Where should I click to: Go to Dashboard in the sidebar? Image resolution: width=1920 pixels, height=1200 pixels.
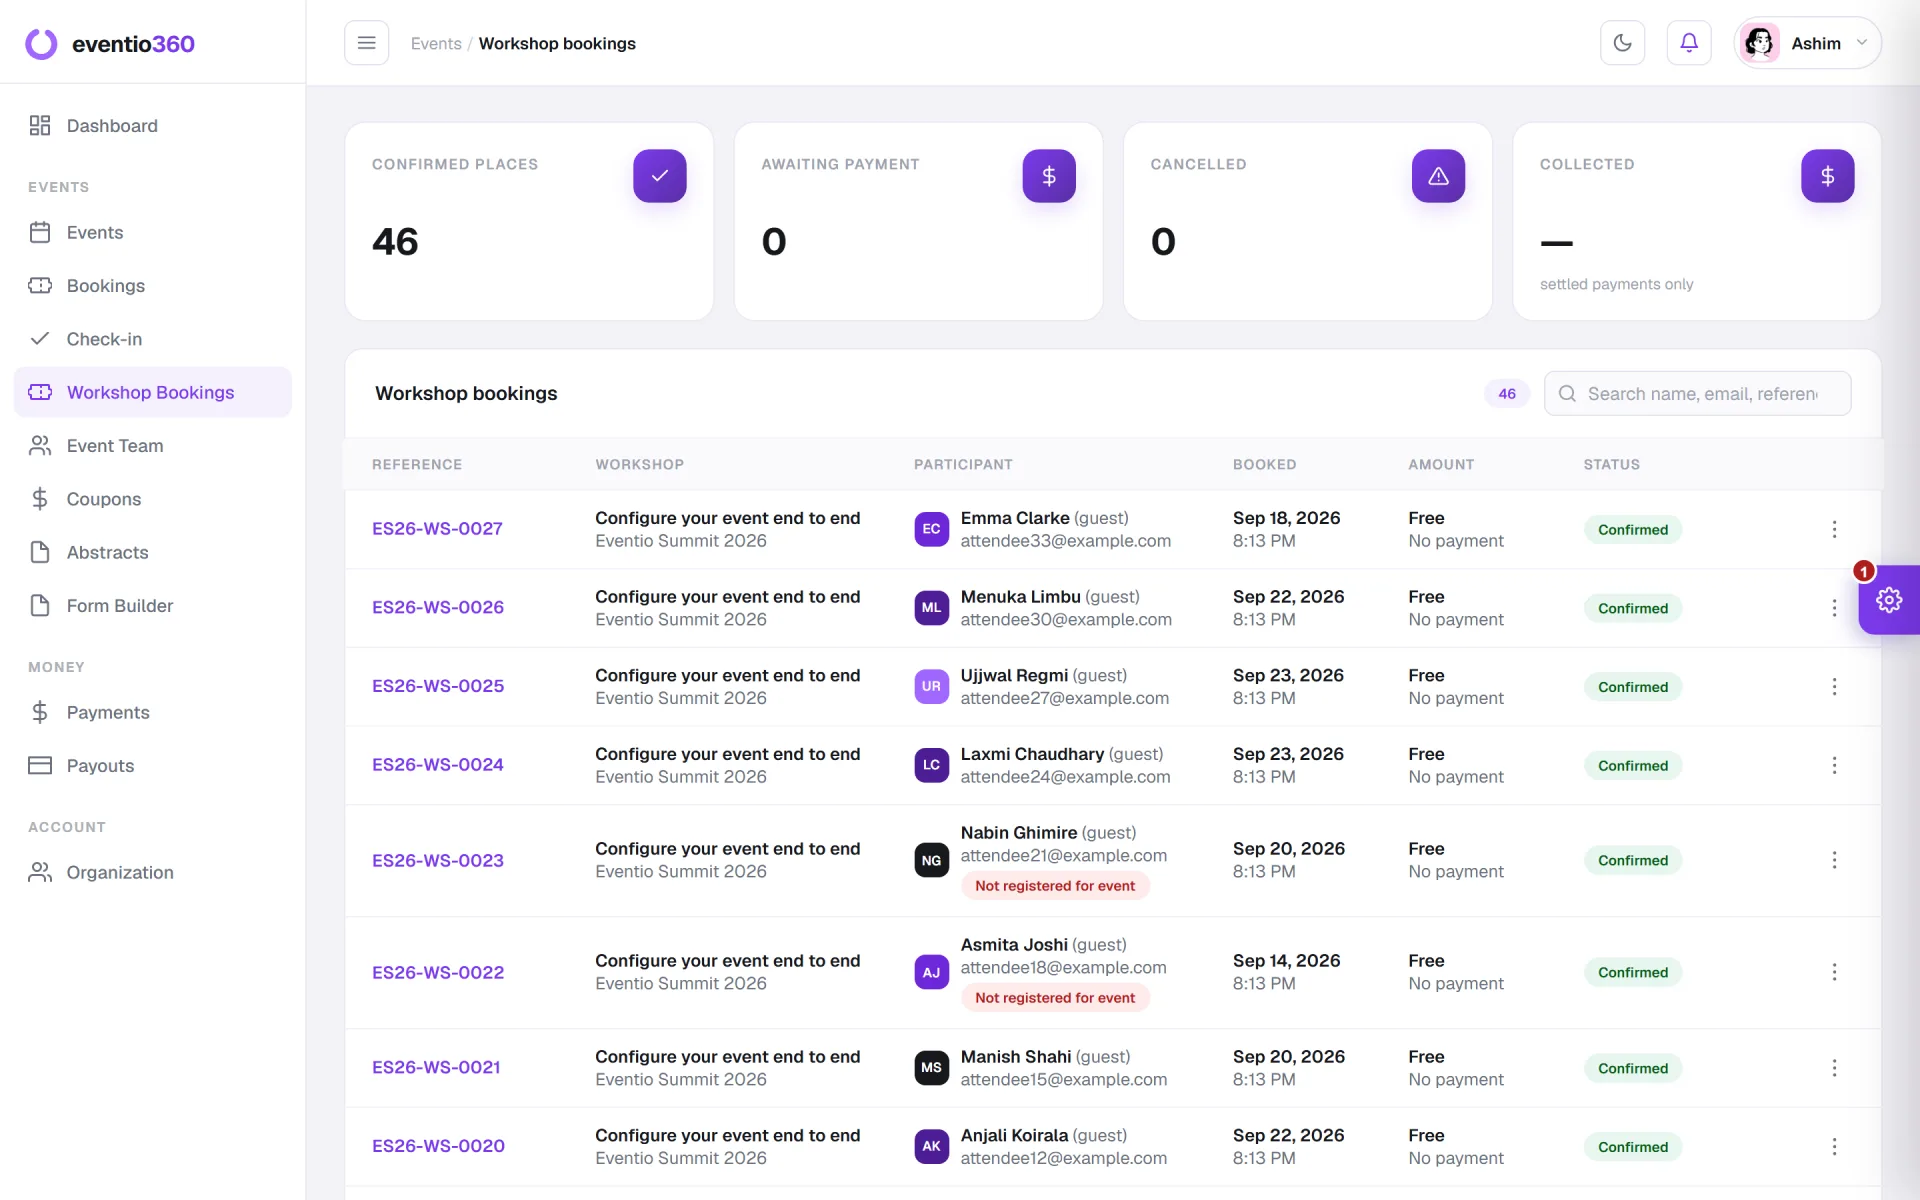pos(153,126)
